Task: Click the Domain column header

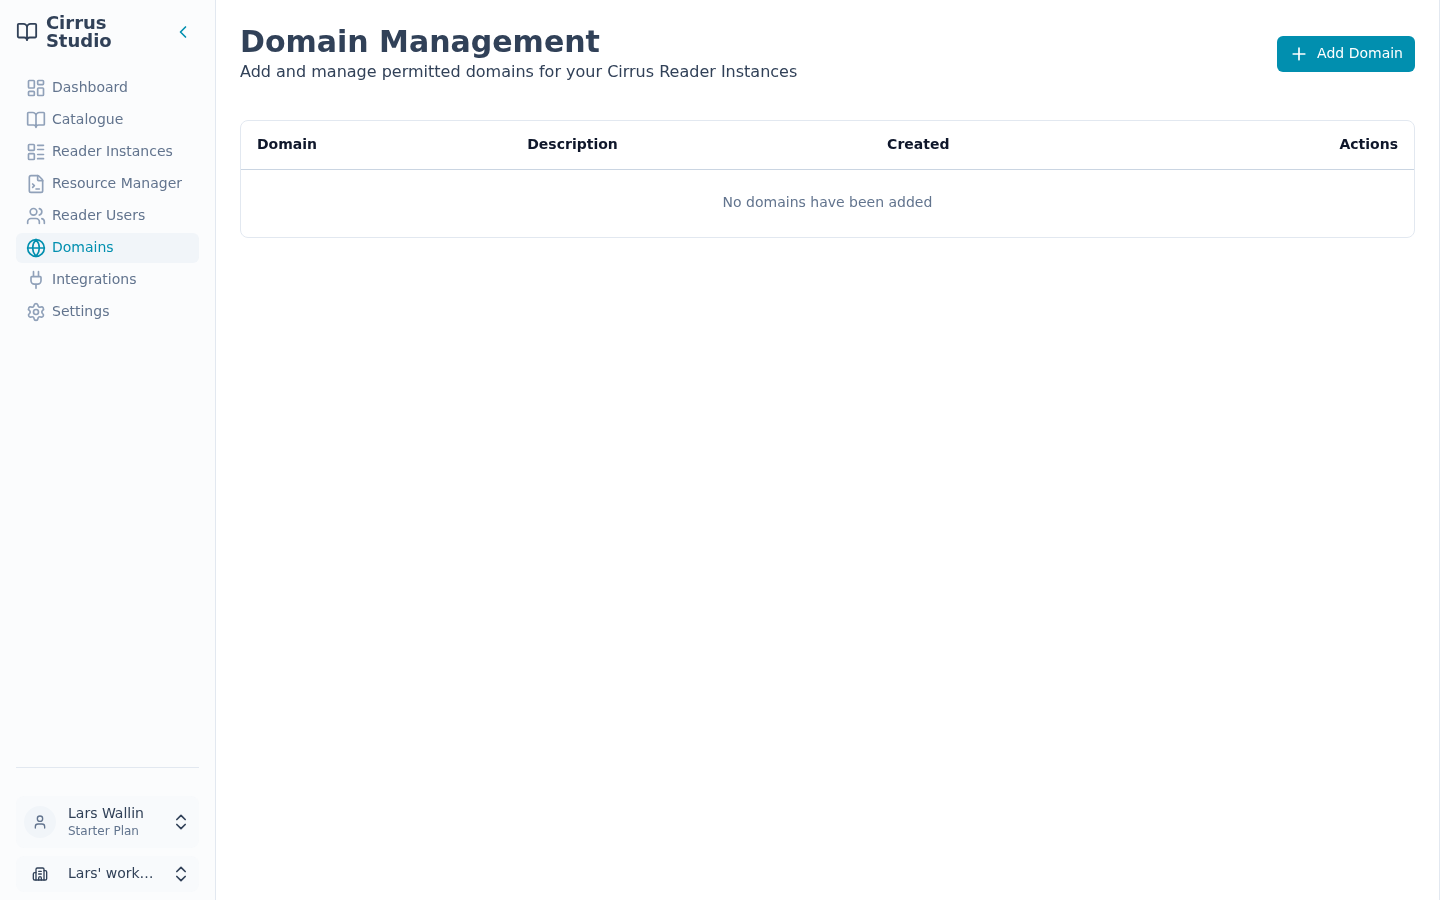Action: [287, 144]
